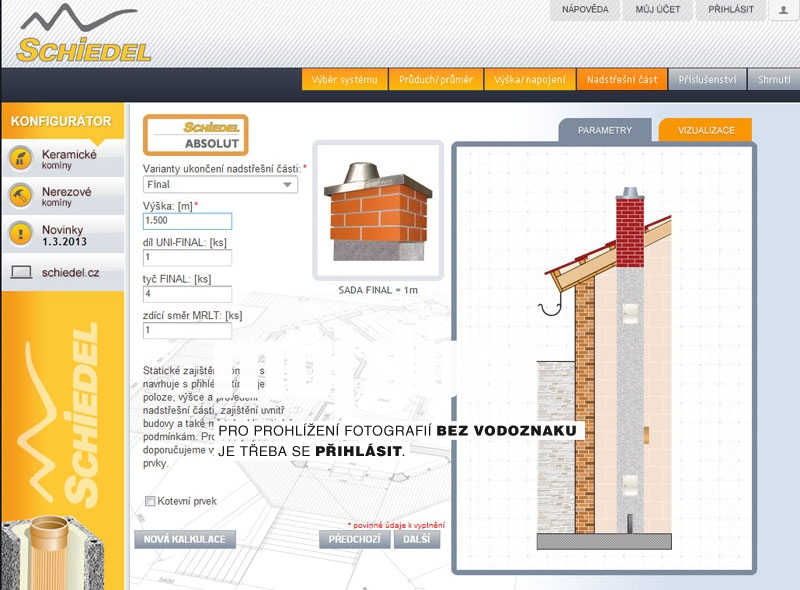Click the Schiedel Absolut system badge
Image resolution: width=800 pixels, height=590 pixels.
coord(195,135)
